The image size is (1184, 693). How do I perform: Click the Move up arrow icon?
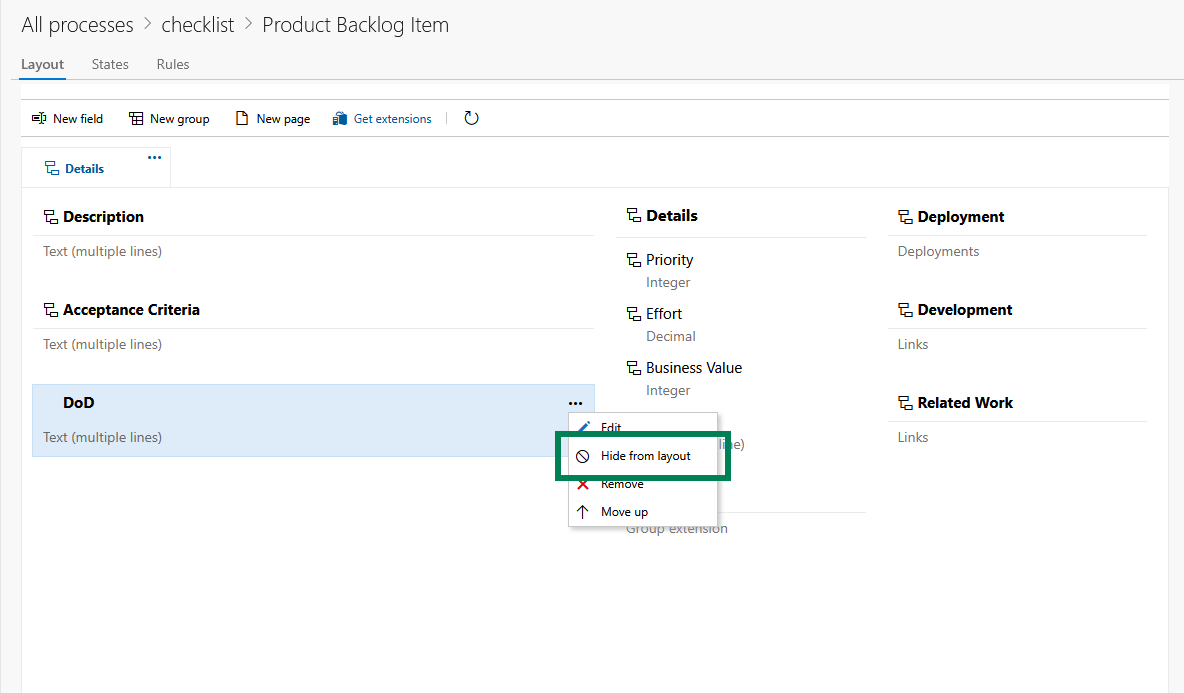point(585,511)
